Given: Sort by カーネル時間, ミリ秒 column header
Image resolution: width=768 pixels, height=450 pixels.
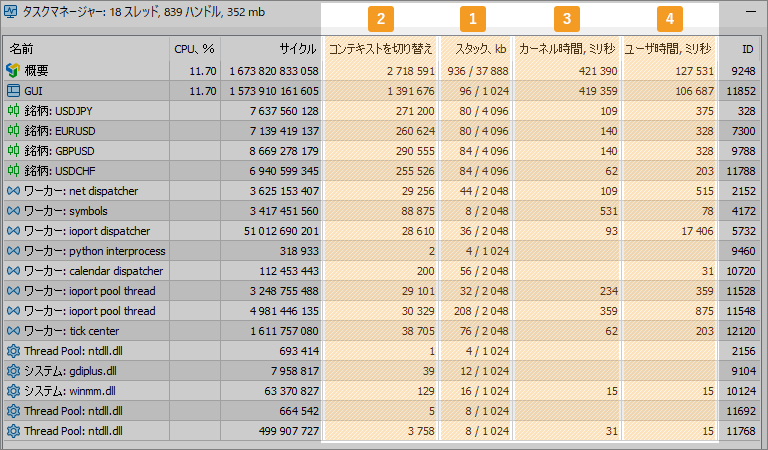Looking at the screenshot, I should (x=567, y=49).
